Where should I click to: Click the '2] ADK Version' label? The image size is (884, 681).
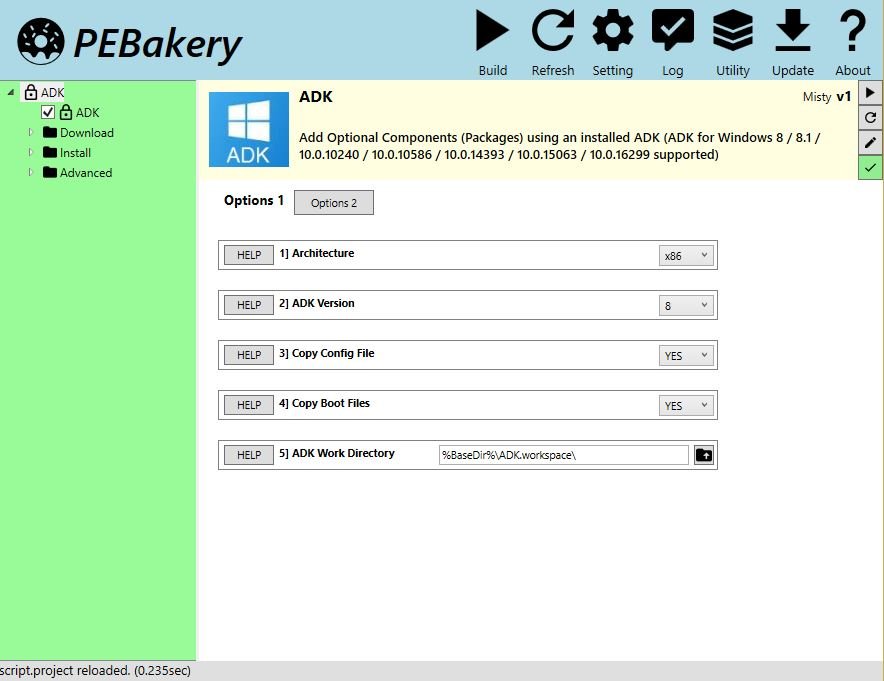click(317, 303)
